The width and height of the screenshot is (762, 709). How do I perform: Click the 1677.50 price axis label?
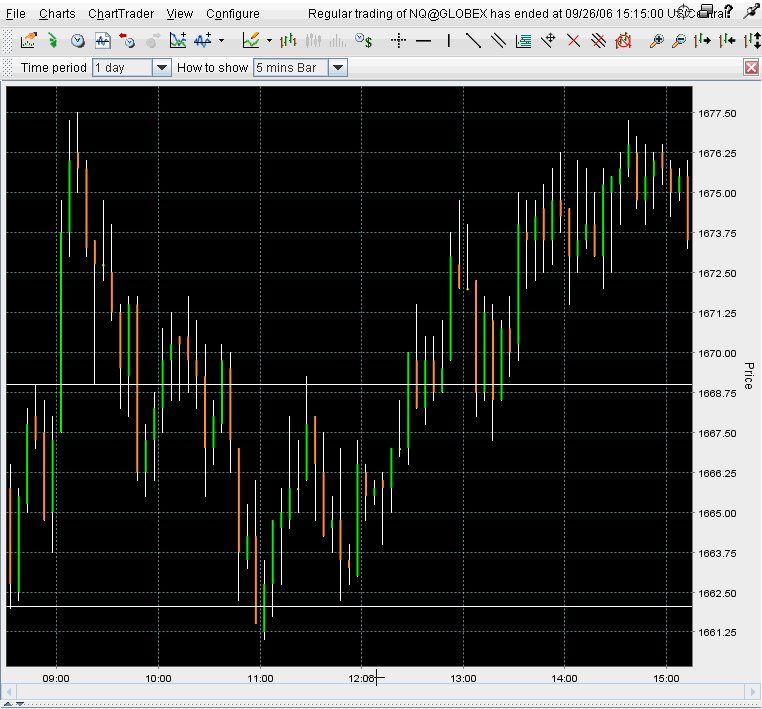coord(717,113)
